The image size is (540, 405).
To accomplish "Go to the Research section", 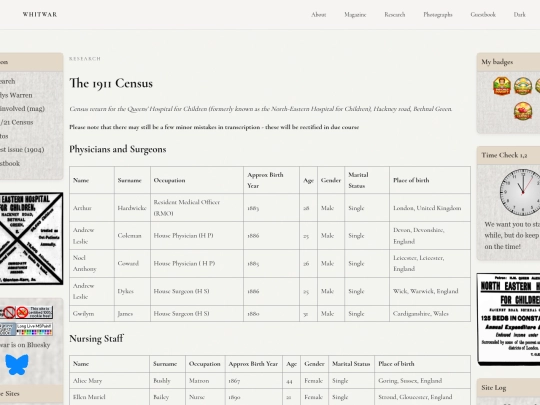I will click(x=395, y=14).
